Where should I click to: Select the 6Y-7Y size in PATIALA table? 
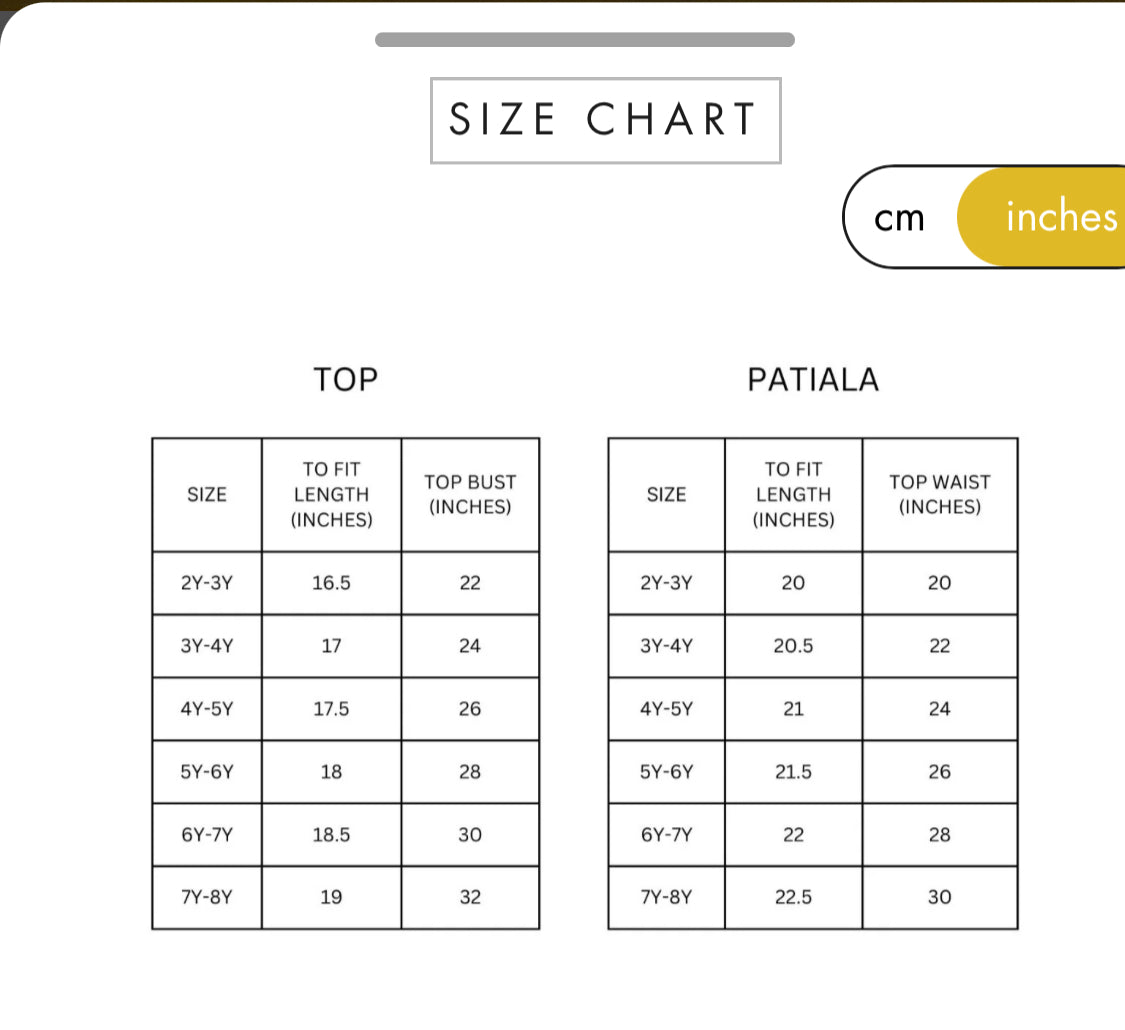(x=666, y=835)
